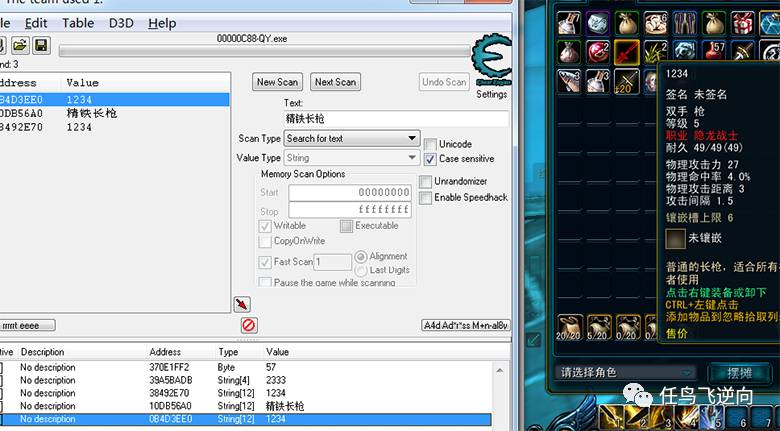Viewport: 780px width, 431px height.
Task: Activate skill slot 3 on game hotbar
Action: click(x=662, y=417)
